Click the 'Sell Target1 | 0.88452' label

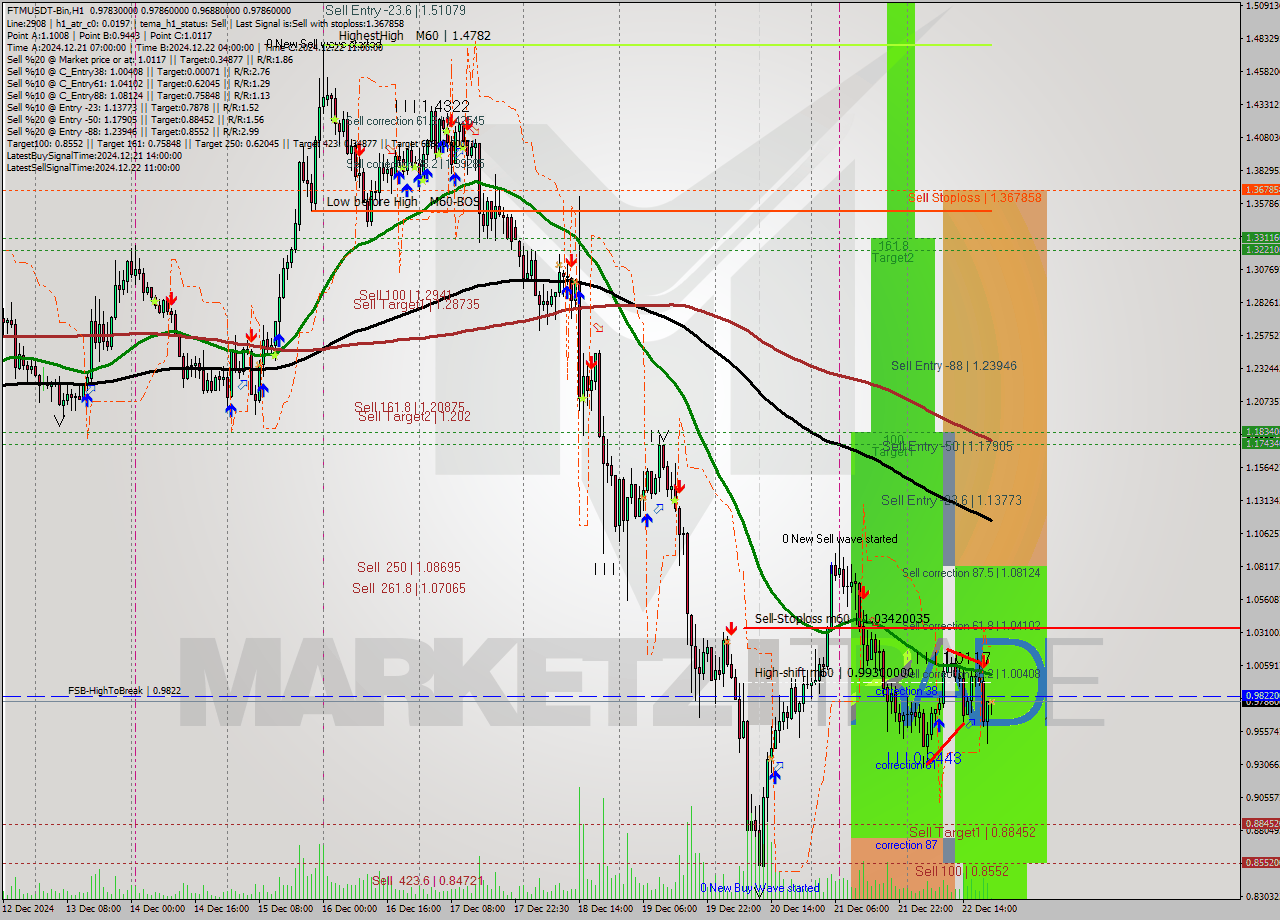pyautogui.click(x=972, y=832)
